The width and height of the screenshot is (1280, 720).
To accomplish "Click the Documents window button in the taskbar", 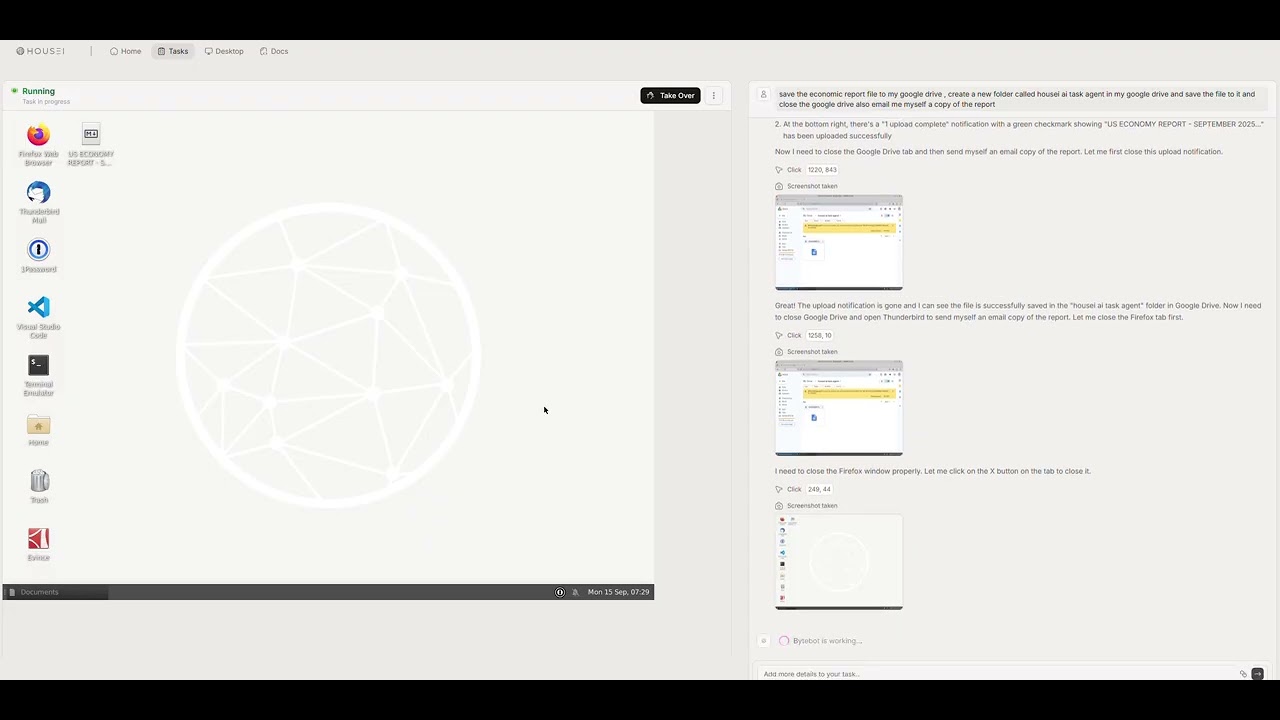I will [56, 592].
